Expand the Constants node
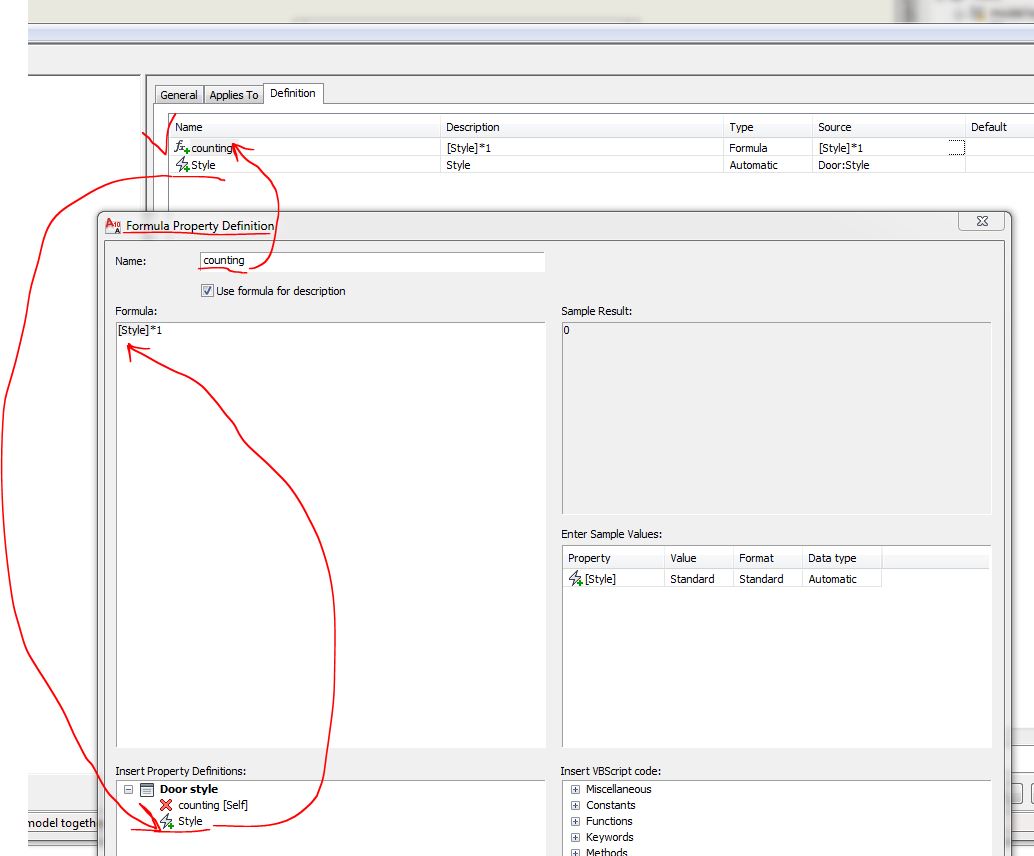 [575, 805]
